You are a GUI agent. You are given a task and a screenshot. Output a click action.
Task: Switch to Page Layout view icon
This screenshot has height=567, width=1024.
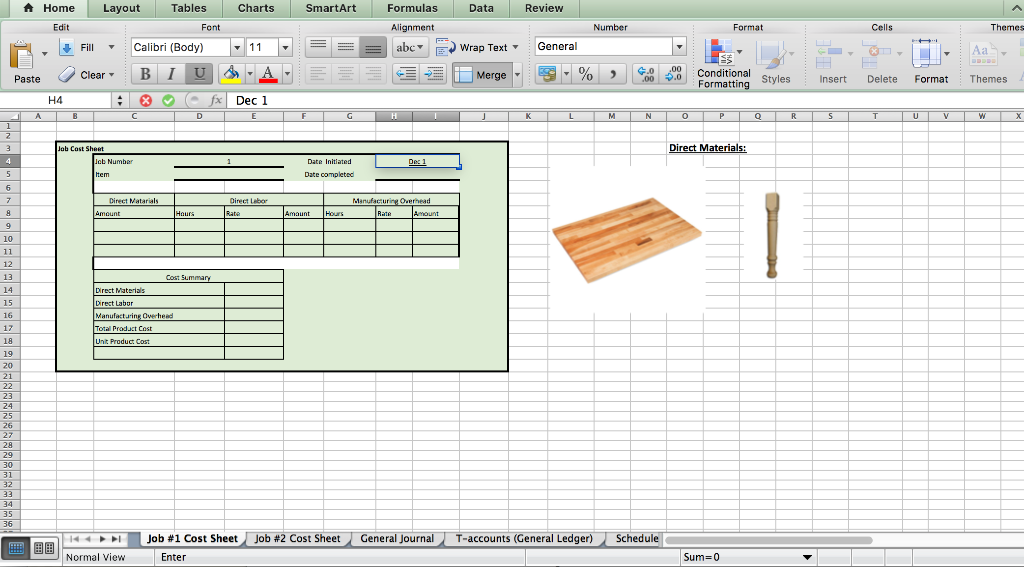point(43,548)
